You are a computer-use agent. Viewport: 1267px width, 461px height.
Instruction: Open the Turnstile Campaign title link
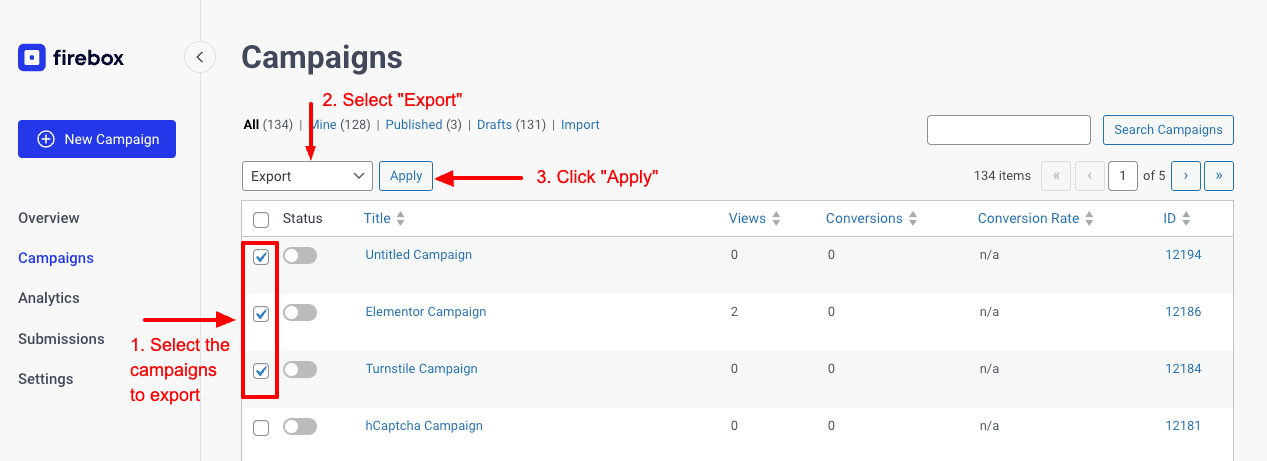point(421,369)
